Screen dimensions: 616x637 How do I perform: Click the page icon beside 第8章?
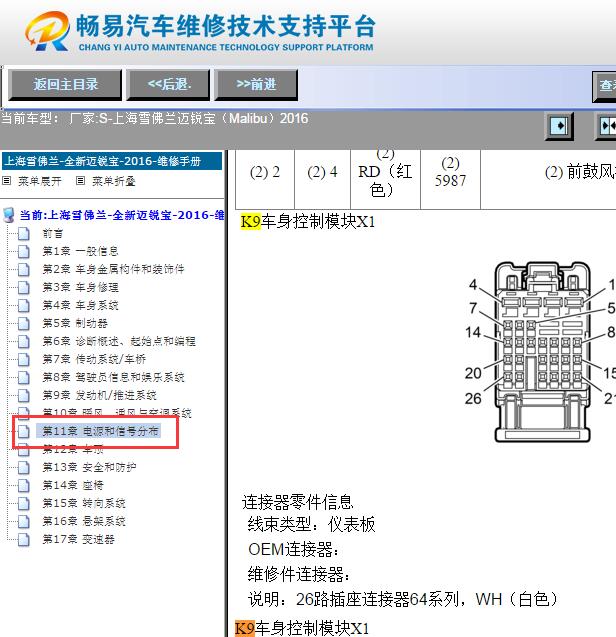24,377
